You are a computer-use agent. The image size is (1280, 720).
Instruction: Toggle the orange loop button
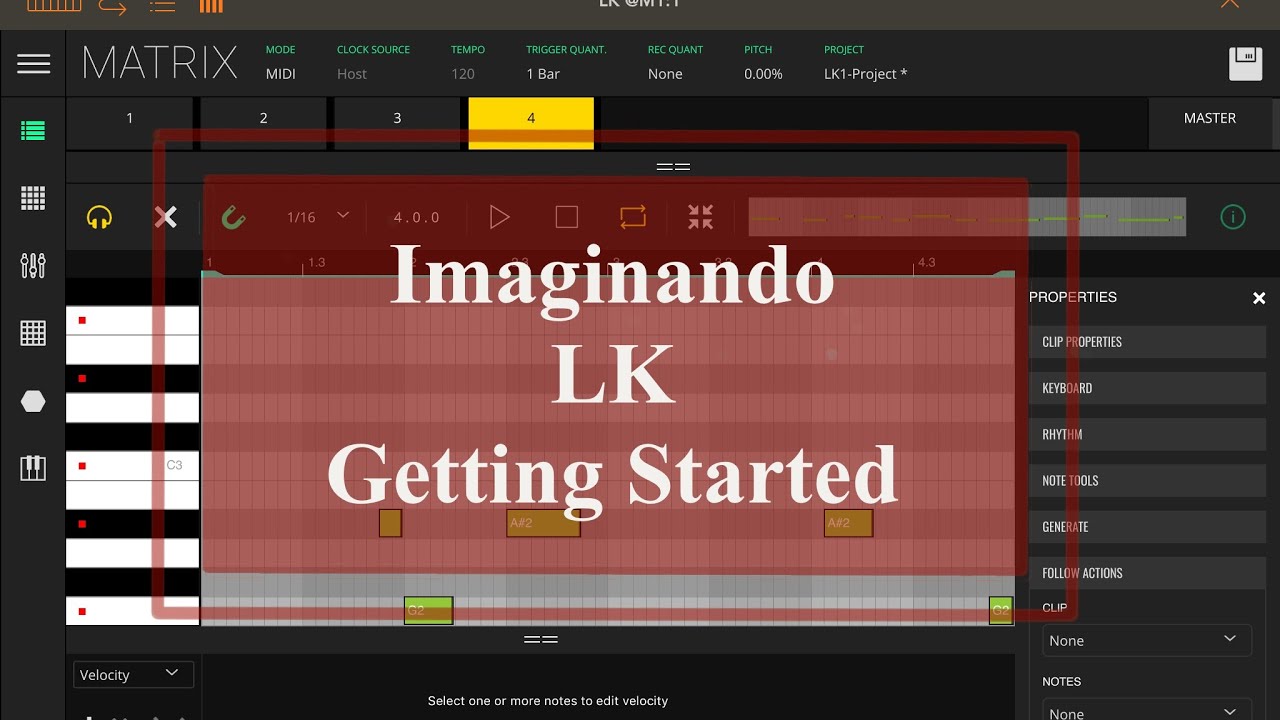point(633,217)
